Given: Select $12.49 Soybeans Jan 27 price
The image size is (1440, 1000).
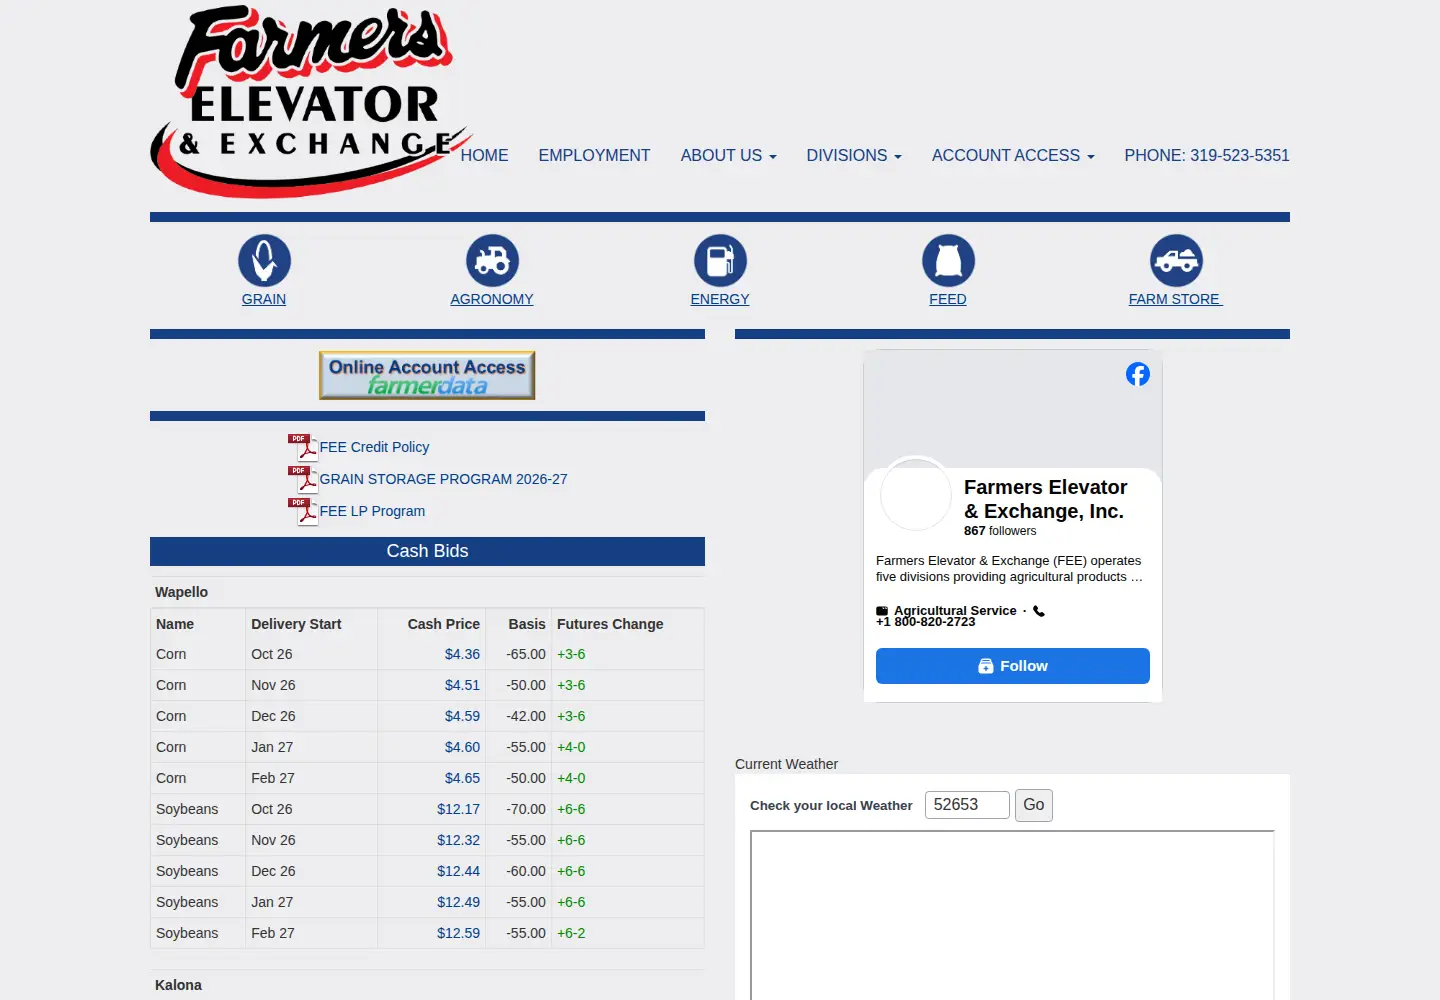Looking at the screenshot, I should click(x=458, y=902).
